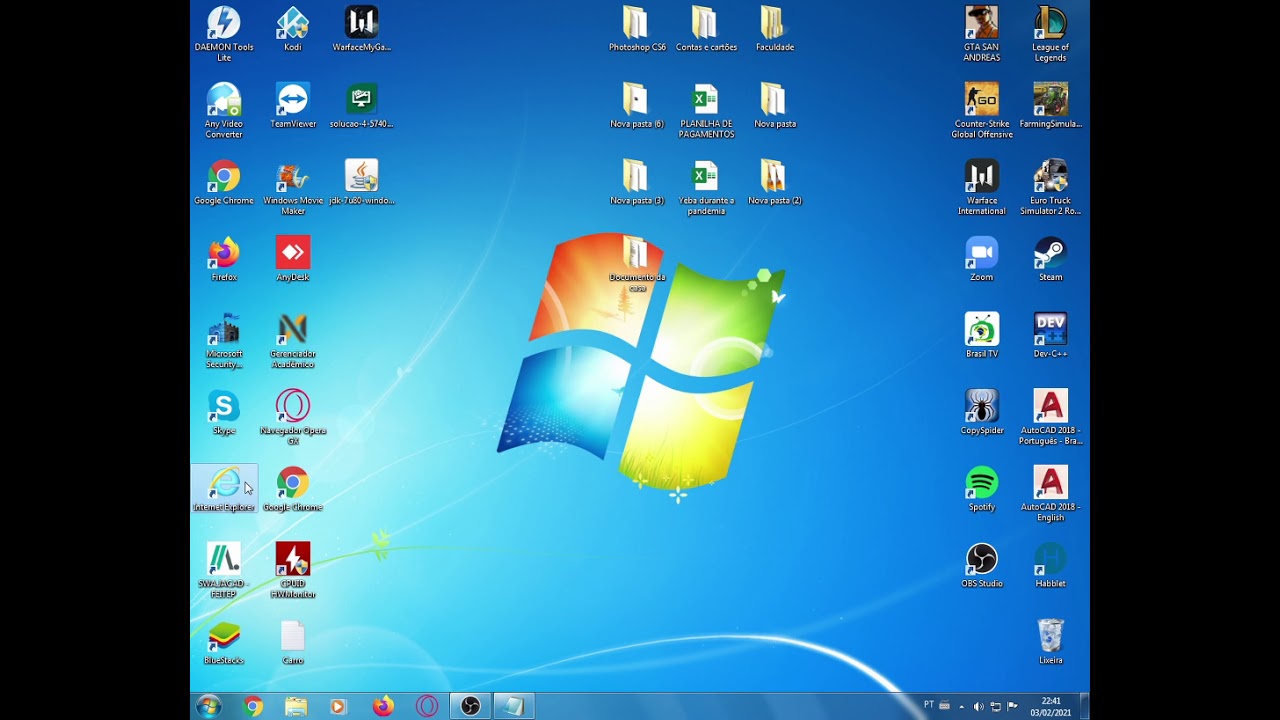Select Yeba durante a pandemia spreadsheet

point(706,187)
